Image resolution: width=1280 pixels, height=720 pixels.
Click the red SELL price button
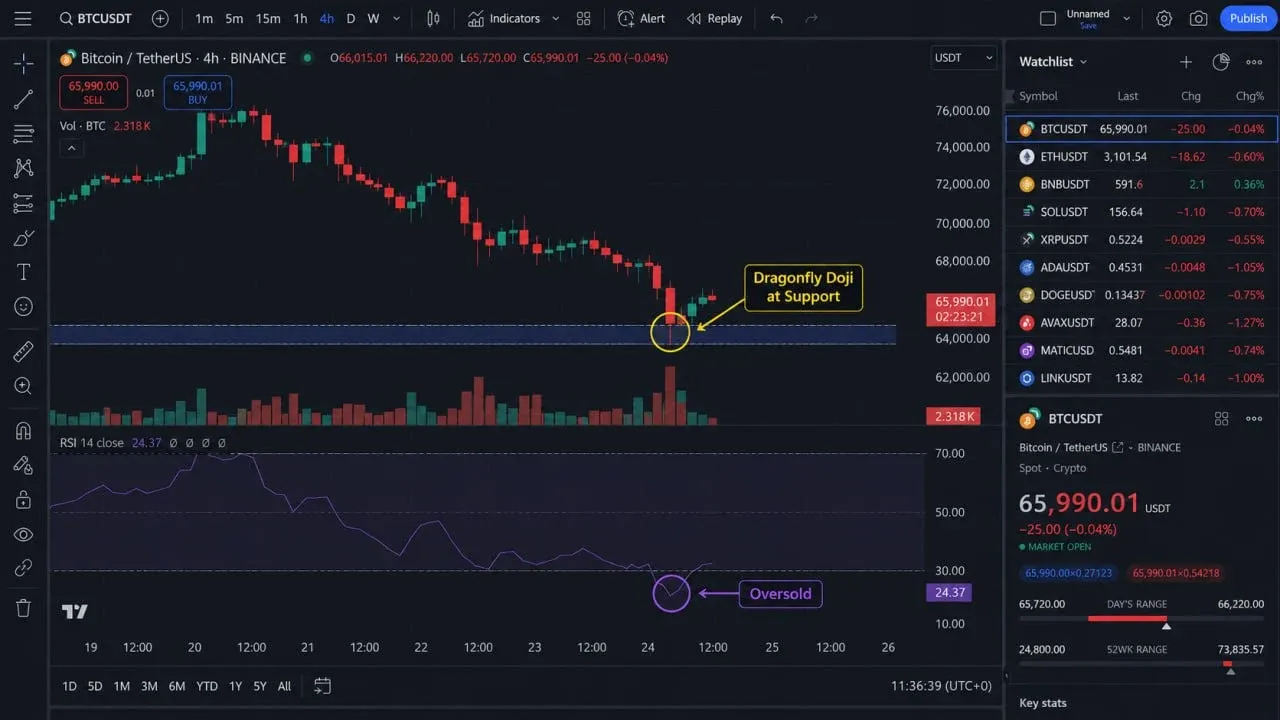click(93, 92)
